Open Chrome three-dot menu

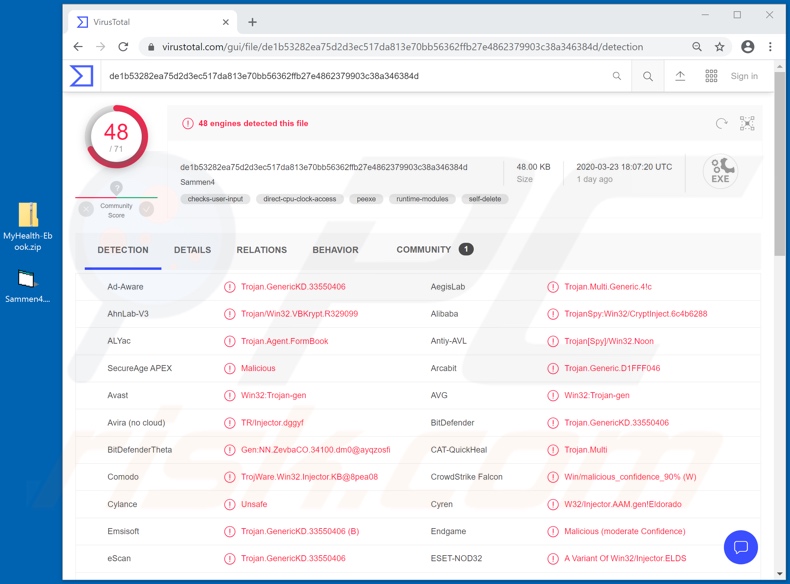(x=770, y=47)
